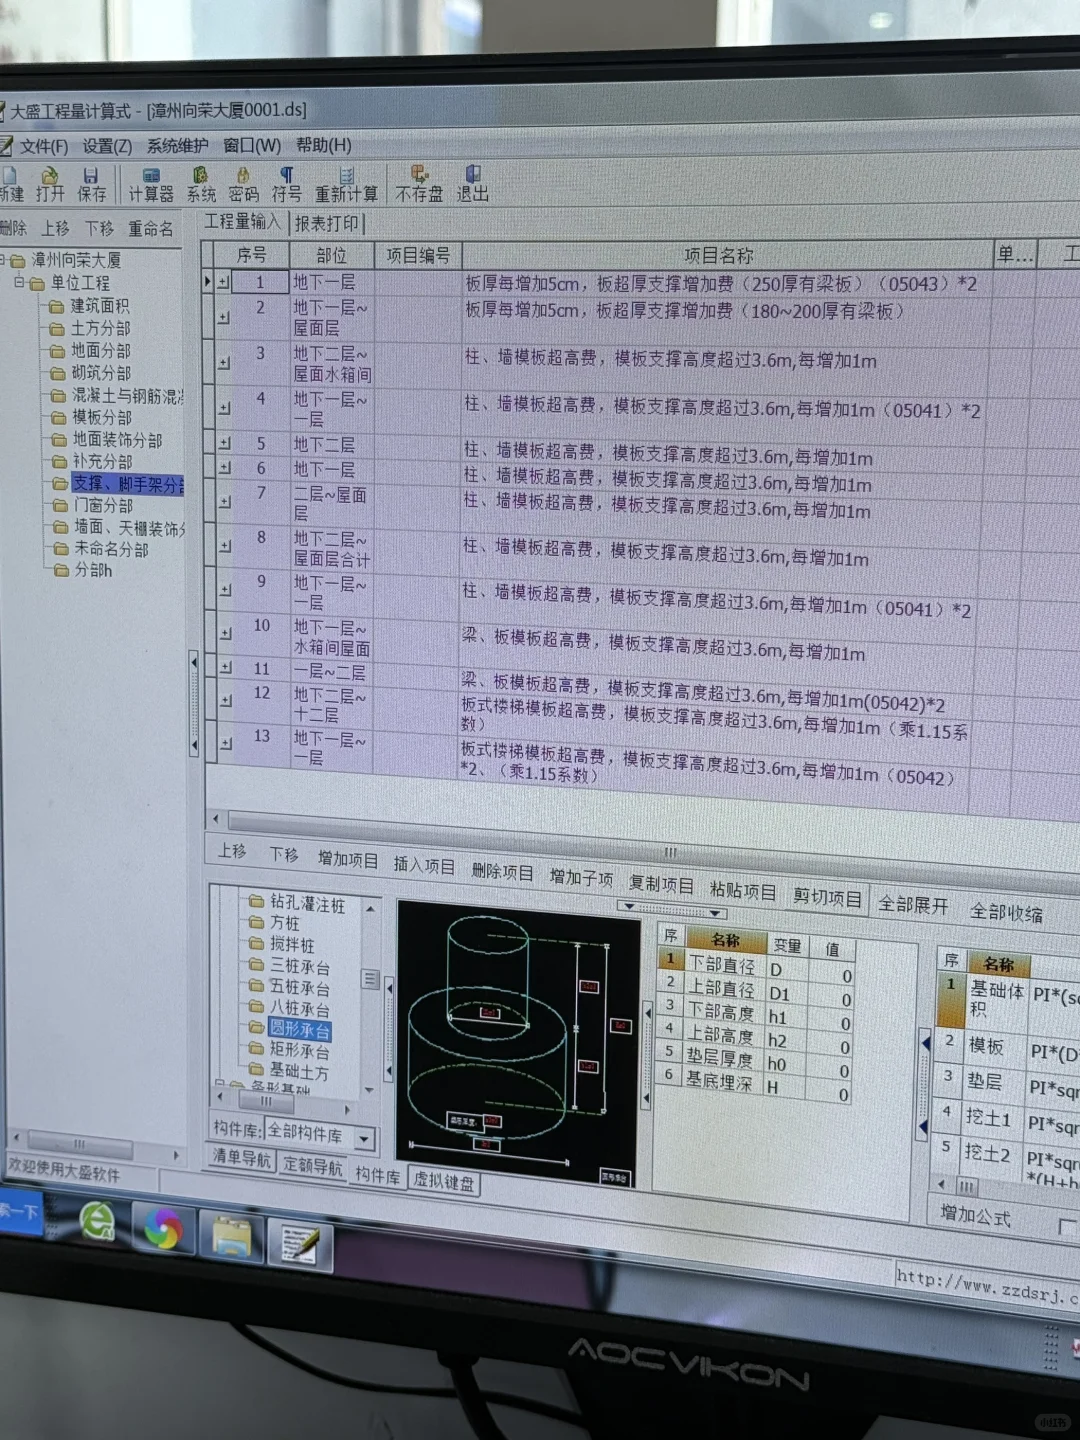Click the 剪切项目 button
The height and width of the screenshot is (1440, 1080).
tap(827, 897)
